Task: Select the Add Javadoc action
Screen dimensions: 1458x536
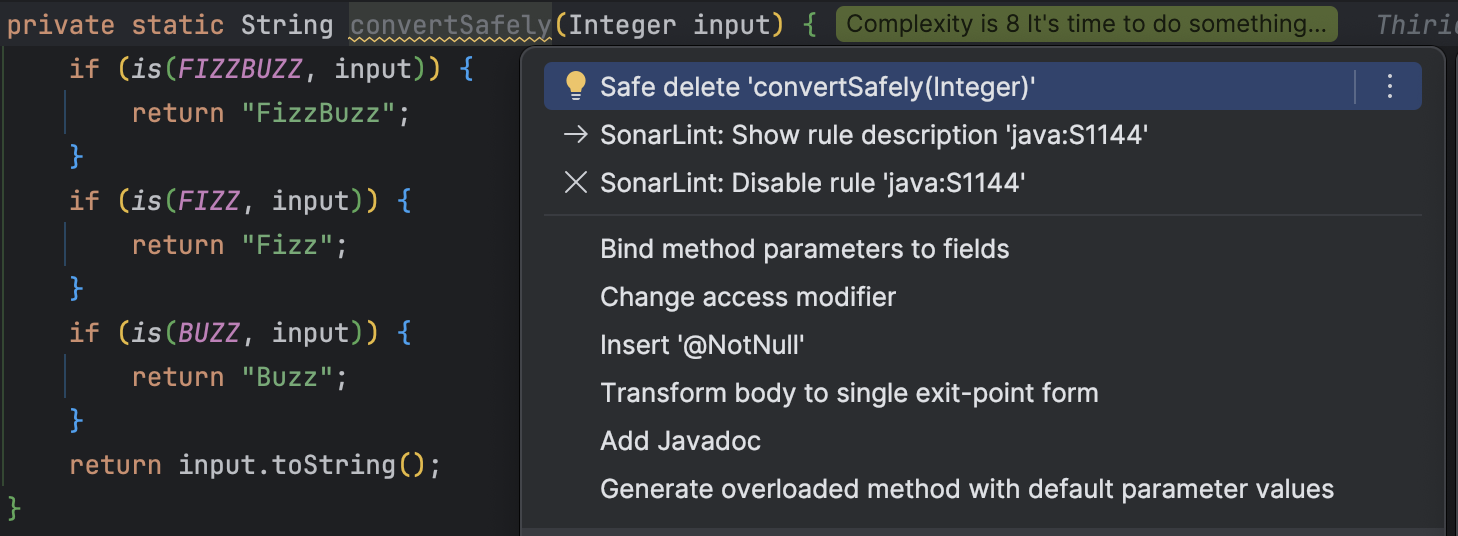Action: point(680,441)
